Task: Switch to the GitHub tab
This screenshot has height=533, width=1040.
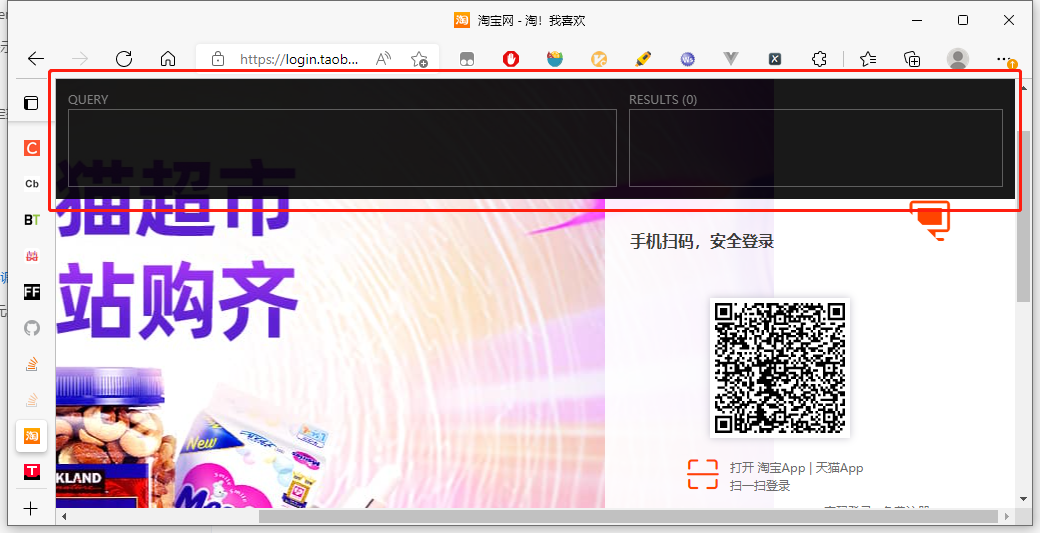Action: [x=32, y=327]
